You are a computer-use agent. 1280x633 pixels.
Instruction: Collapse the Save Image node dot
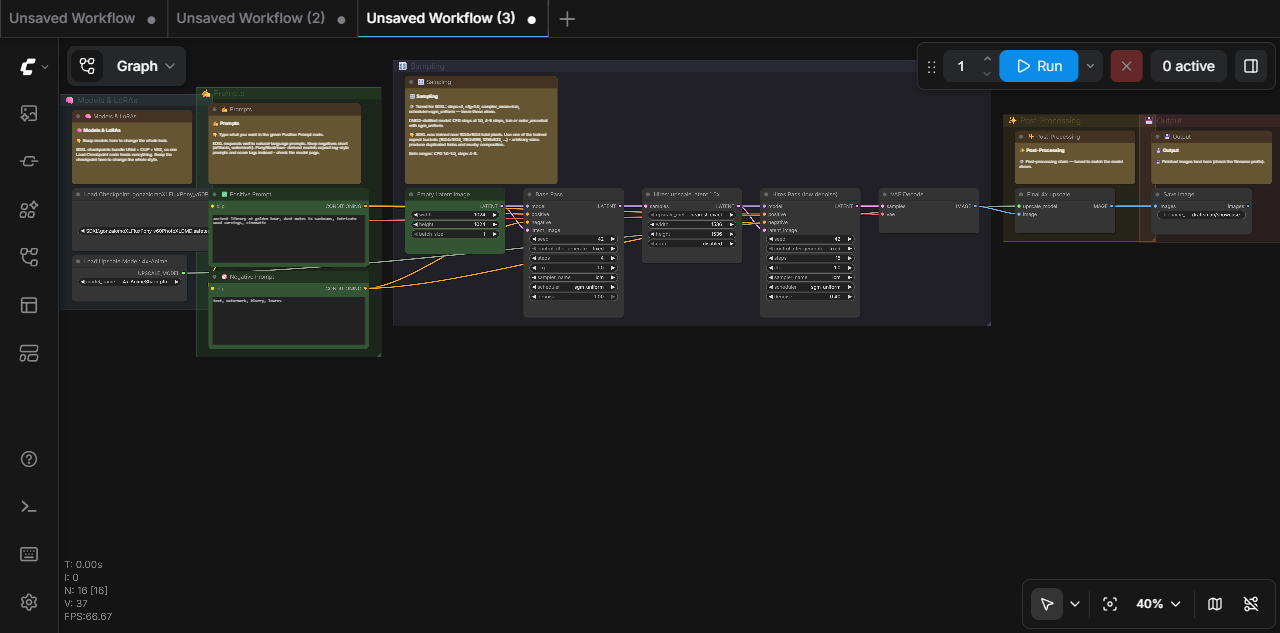[x=1159, y=194]
